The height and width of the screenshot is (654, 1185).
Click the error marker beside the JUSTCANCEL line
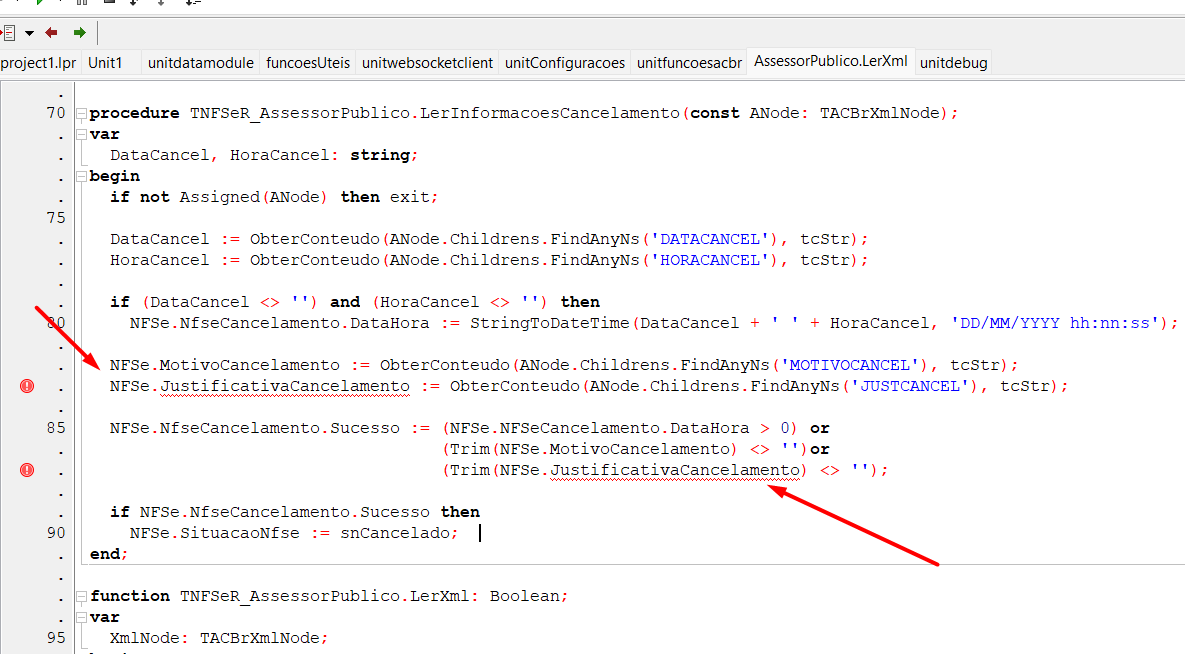(x=27, y=386)
